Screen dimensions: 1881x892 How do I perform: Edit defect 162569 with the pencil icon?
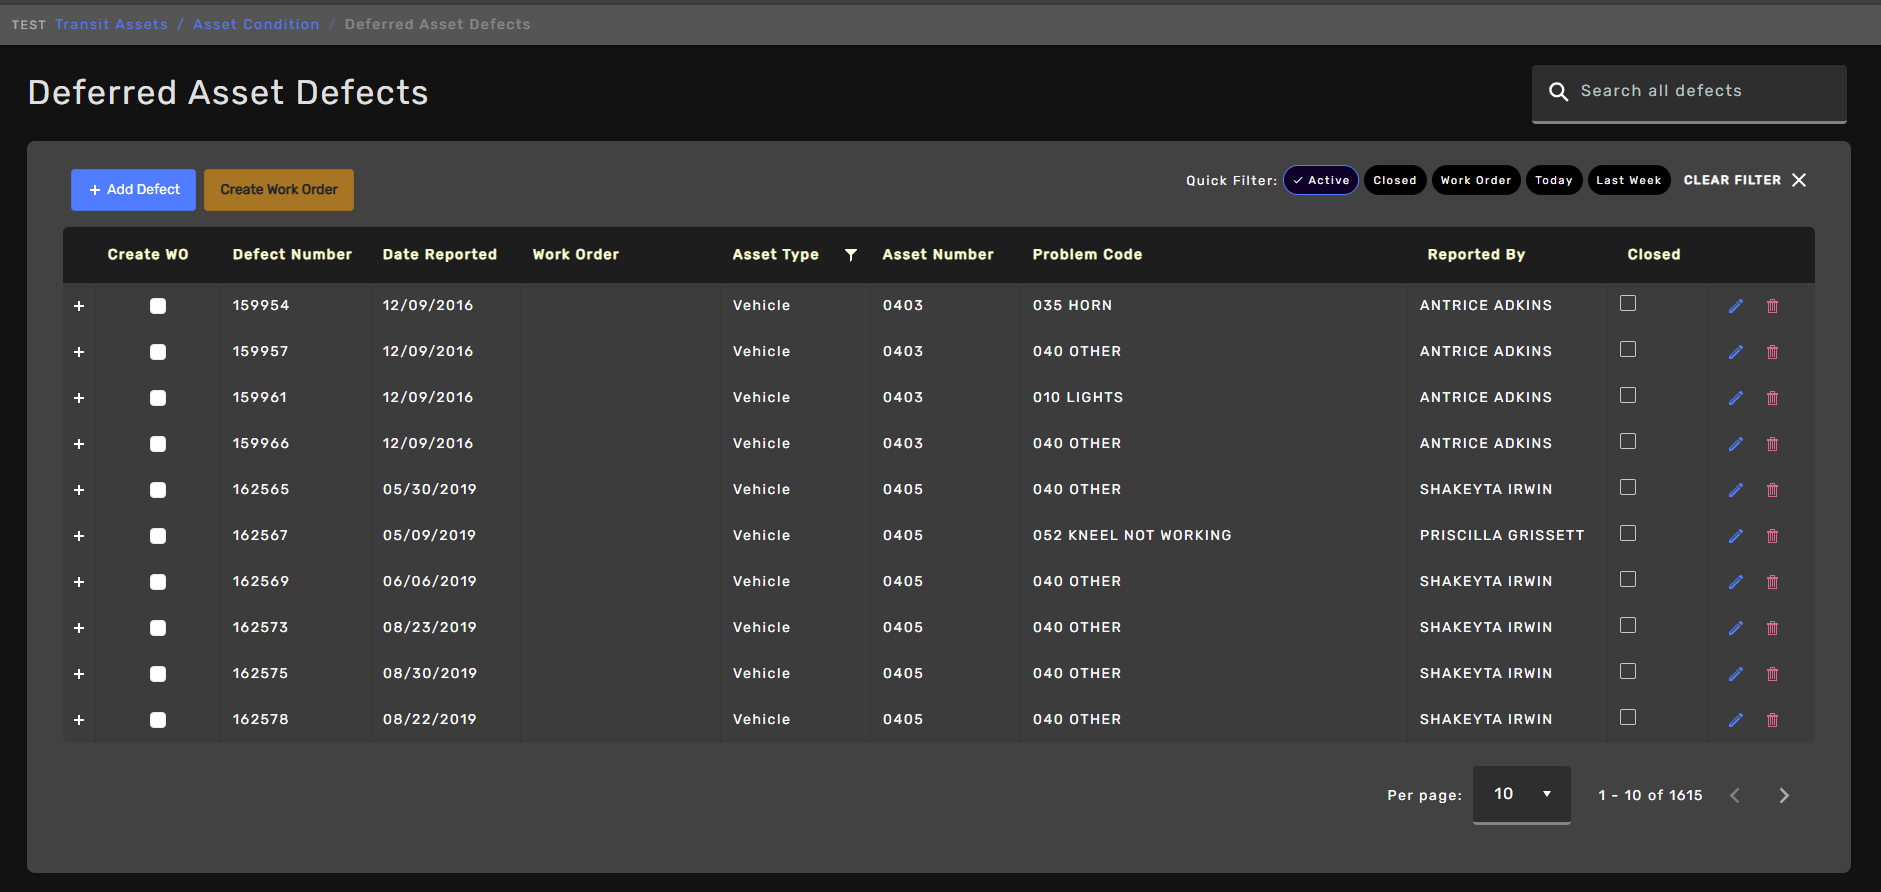tap(1736, 582)
